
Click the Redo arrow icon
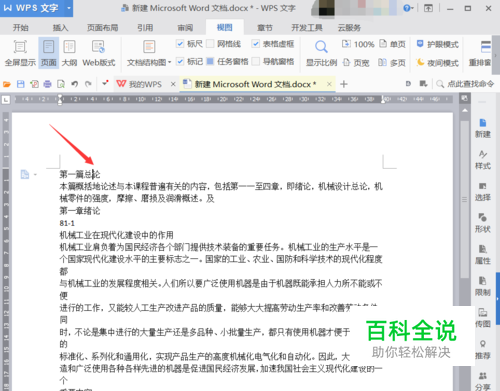click(88, 84)
